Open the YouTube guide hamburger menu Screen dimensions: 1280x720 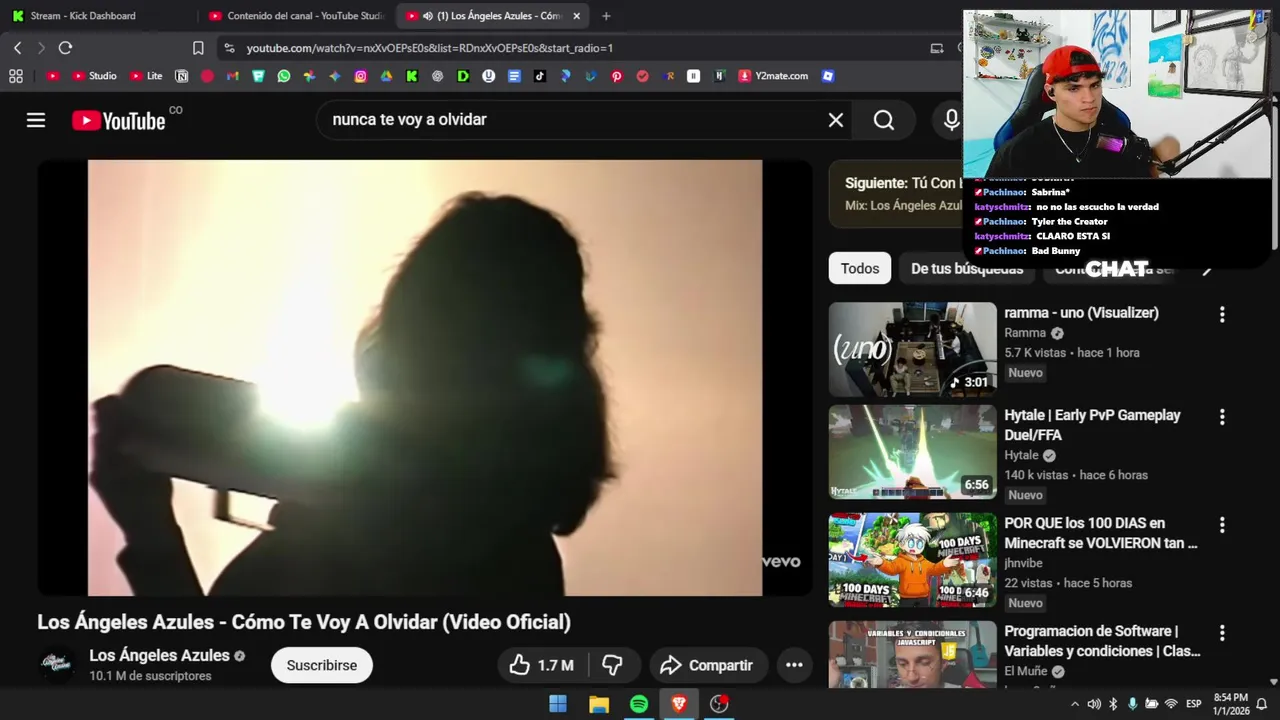[36, 120]
